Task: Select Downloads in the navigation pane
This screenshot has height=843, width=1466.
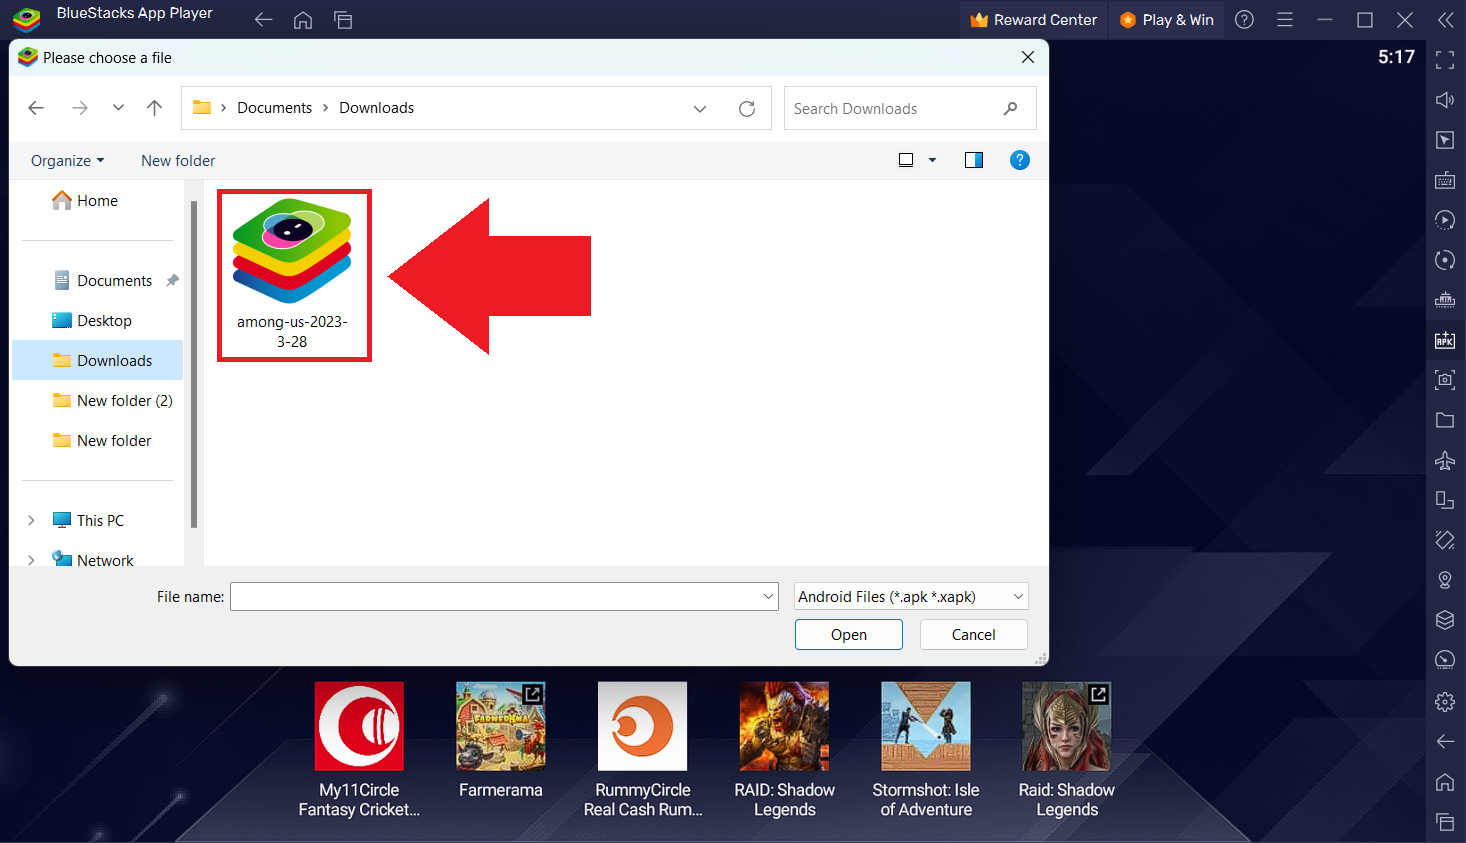Action: tap(97, 360)
